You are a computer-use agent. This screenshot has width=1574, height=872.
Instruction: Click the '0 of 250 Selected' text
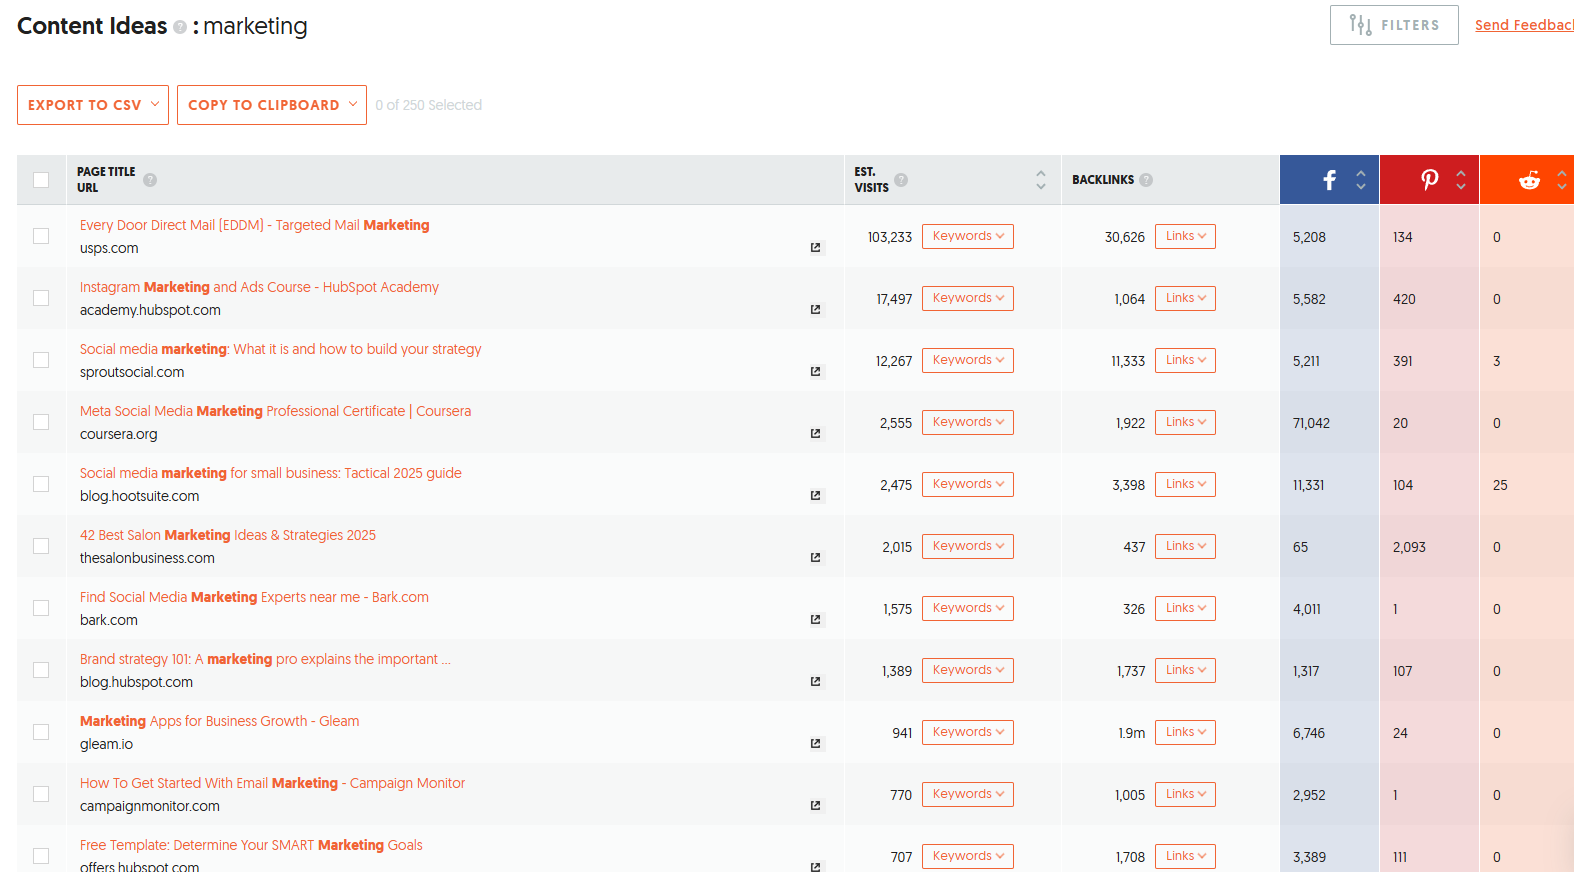click(429, 105)
